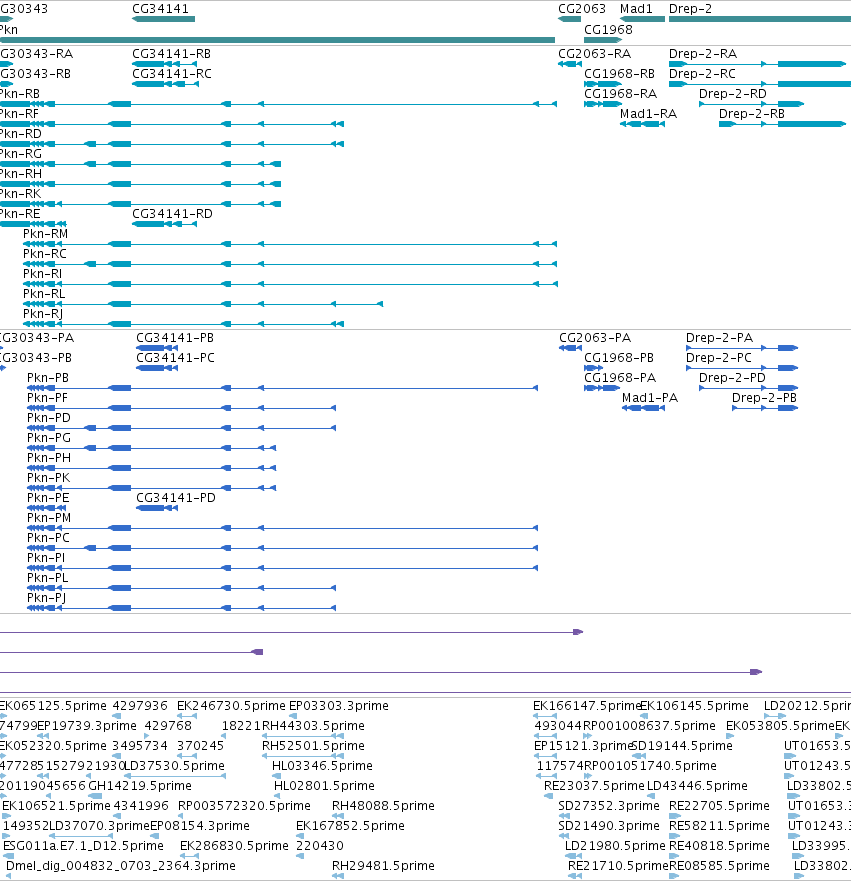Select the Mad1-RA transcript

click(648, 114)
